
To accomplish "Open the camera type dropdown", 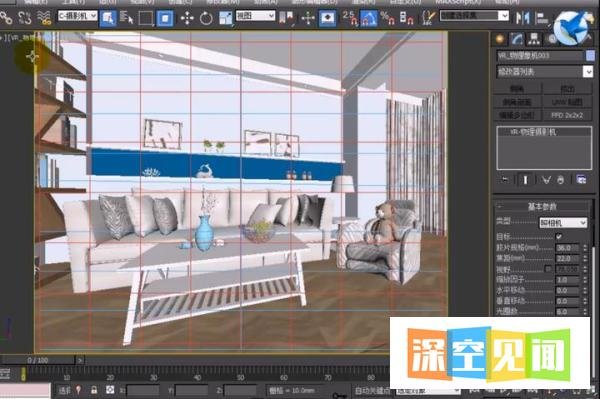I will (563, 223).
